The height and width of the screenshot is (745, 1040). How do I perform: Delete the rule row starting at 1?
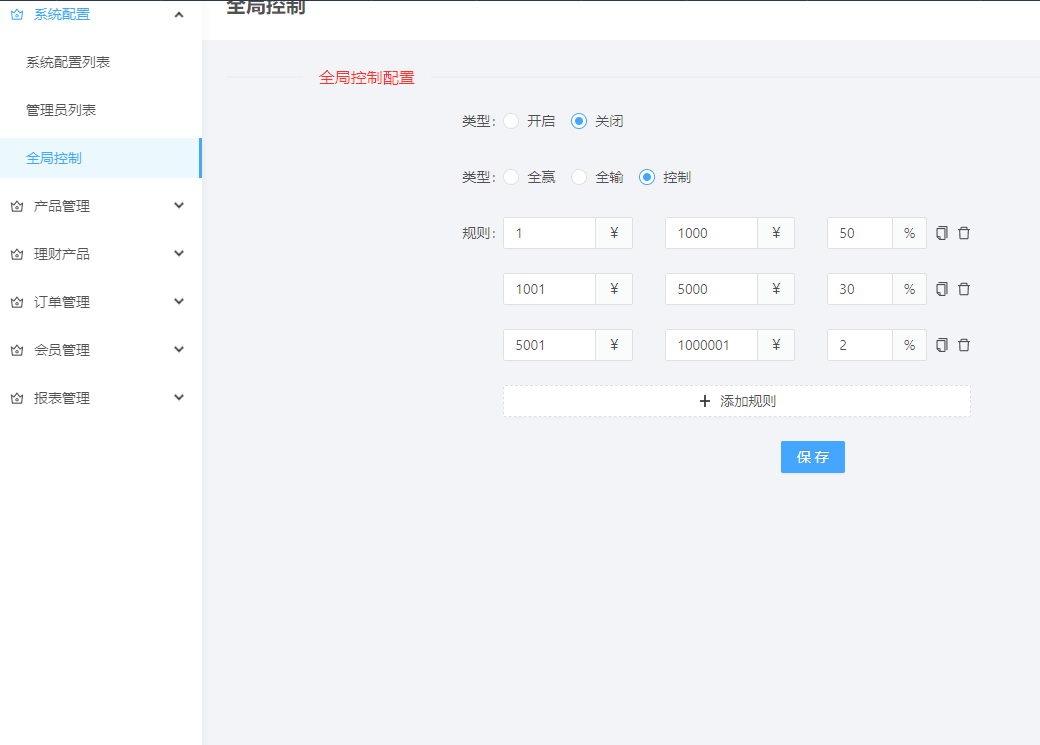pos(964,233)
